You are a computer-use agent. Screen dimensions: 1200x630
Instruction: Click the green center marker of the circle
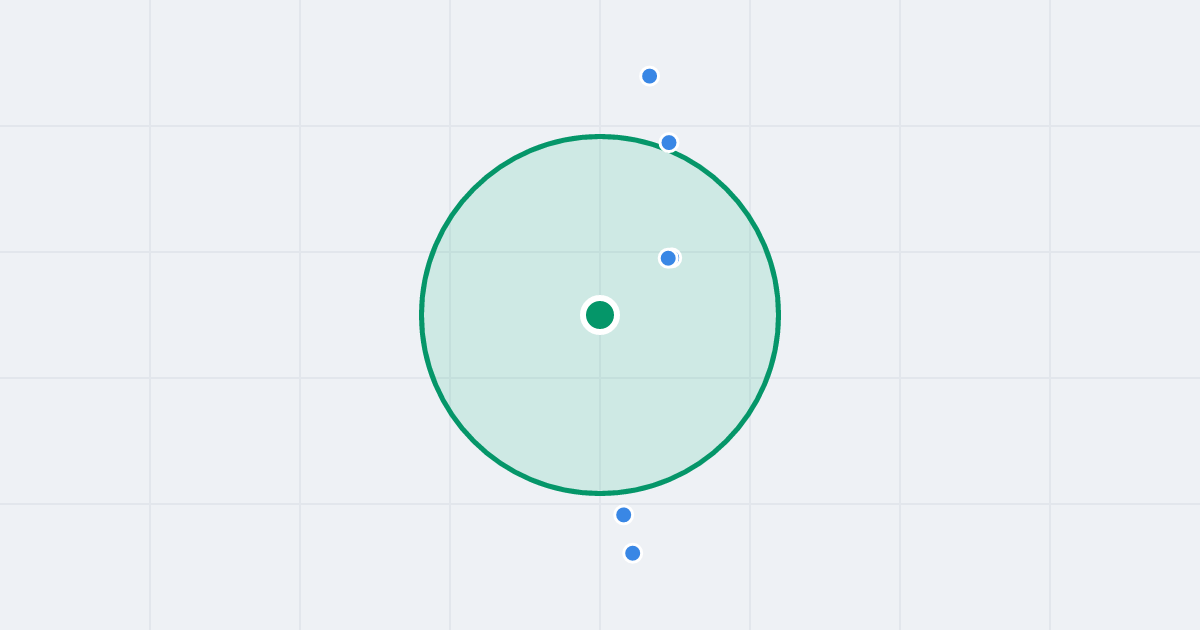click(x=600, y=315)
